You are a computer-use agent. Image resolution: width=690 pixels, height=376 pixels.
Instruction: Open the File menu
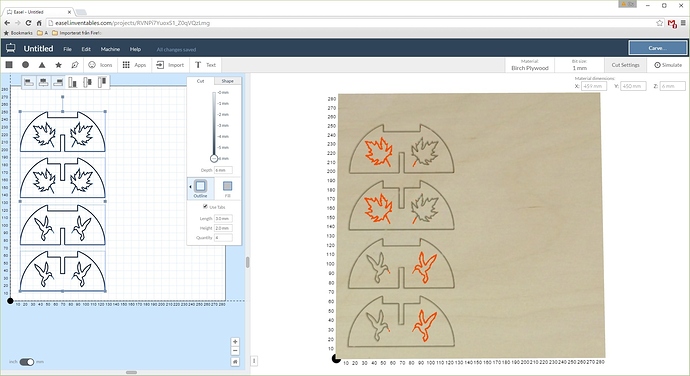point(67,49)
